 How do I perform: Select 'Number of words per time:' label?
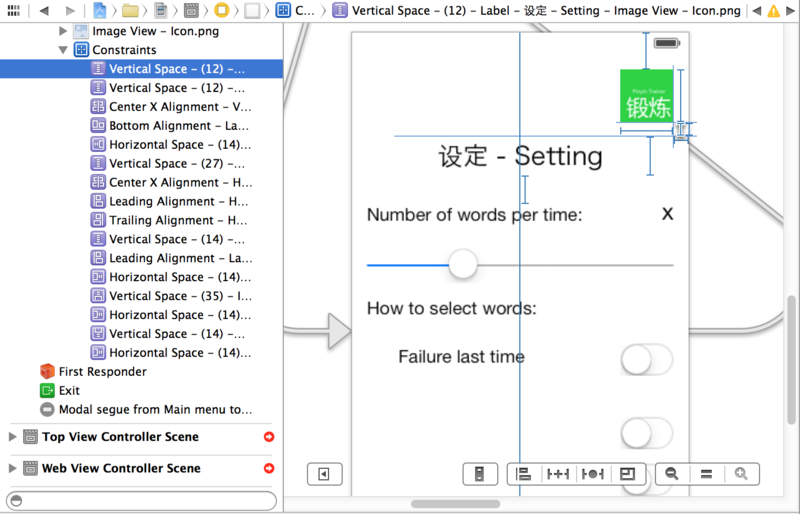(x=474, y=215)
